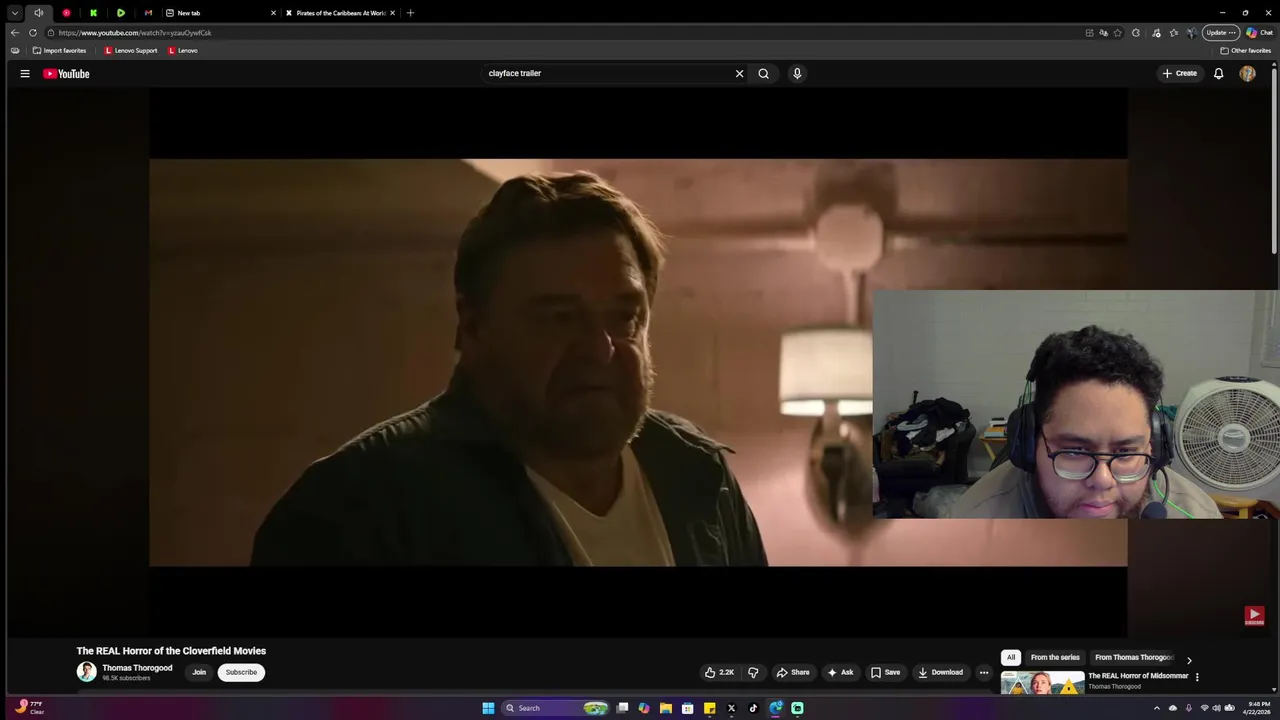The image size is (1280, 720).
Task: Select the All filter chip
Action: point(1010,657)
